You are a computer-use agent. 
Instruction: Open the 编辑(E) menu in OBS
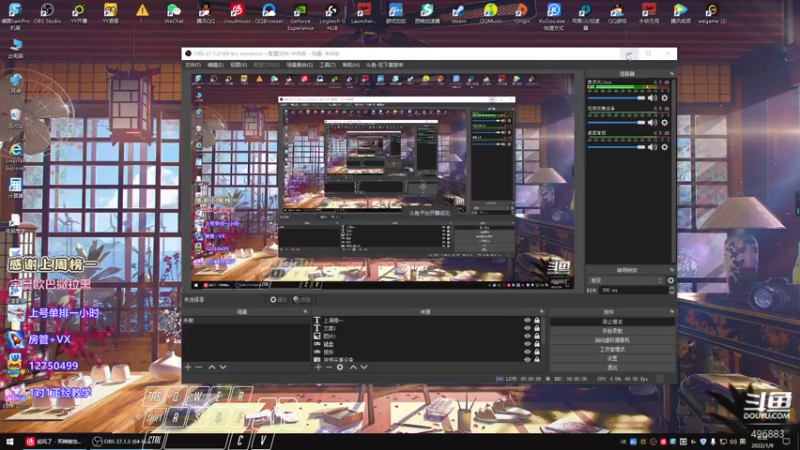[x=215, y=65]
